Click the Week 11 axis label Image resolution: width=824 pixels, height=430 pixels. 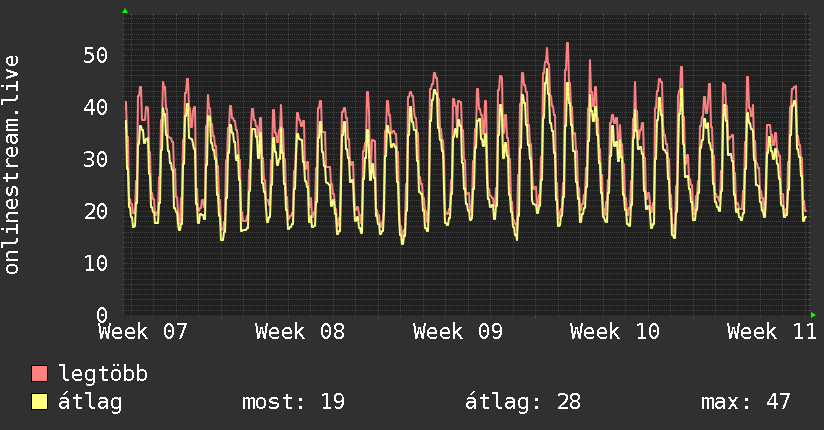(771, 332)
